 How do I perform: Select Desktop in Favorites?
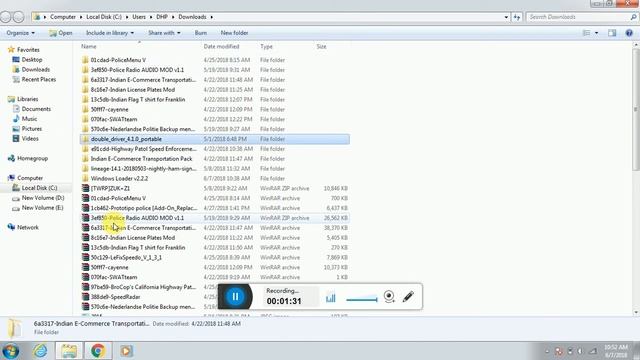point(27,60)
